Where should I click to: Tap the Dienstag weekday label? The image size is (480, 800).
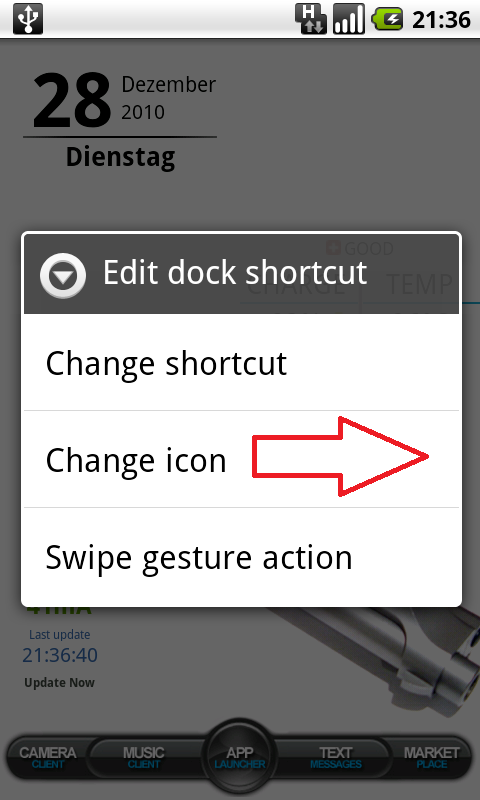pos(121,157)
